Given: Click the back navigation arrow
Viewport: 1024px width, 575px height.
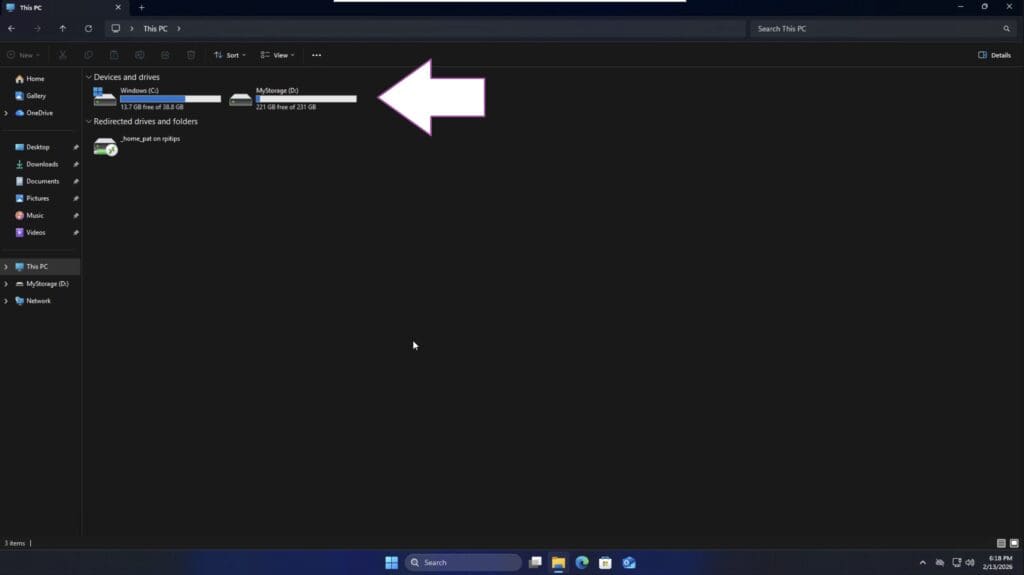Looking at the screenshot, I should click(x=11, y=29).
